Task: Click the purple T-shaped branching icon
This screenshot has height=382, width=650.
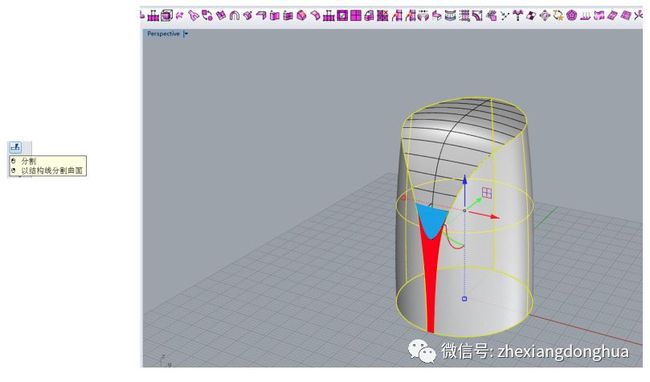Action: (x=518, y=16)
